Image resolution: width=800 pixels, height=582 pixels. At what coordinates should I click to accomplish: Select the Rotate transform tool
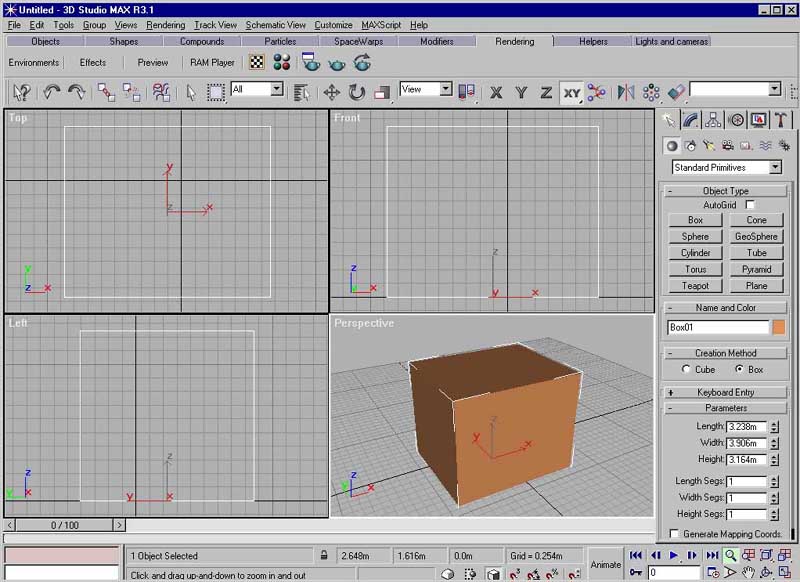[x=357, y=92]
